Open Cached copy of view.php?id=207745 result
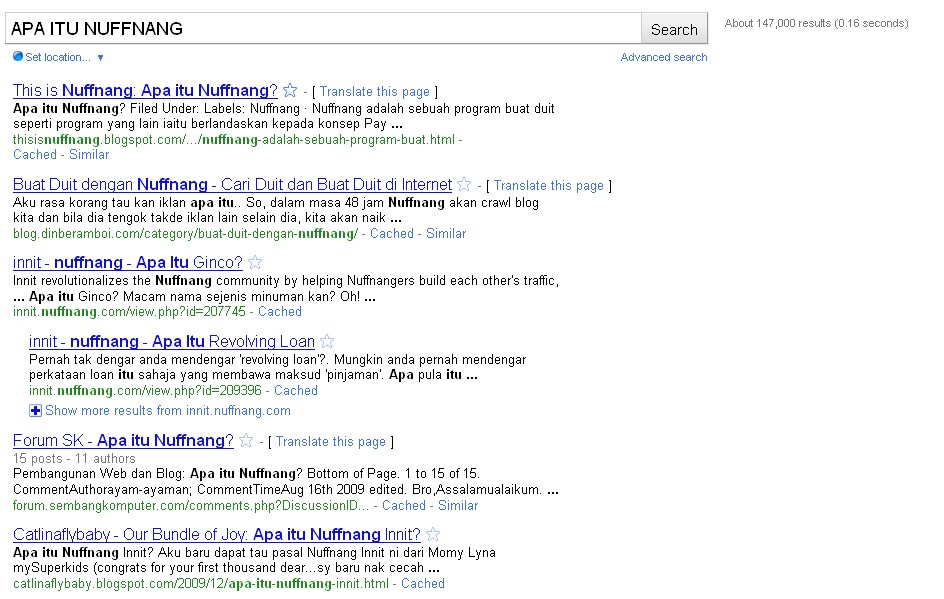The height and width of the screenshot is (599, 944). [280, 312]
